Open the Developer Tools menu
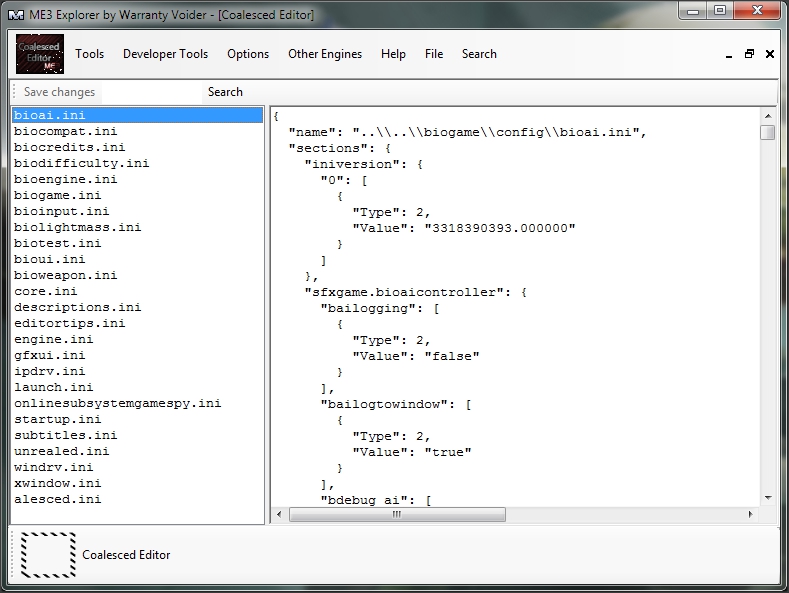 166,54
